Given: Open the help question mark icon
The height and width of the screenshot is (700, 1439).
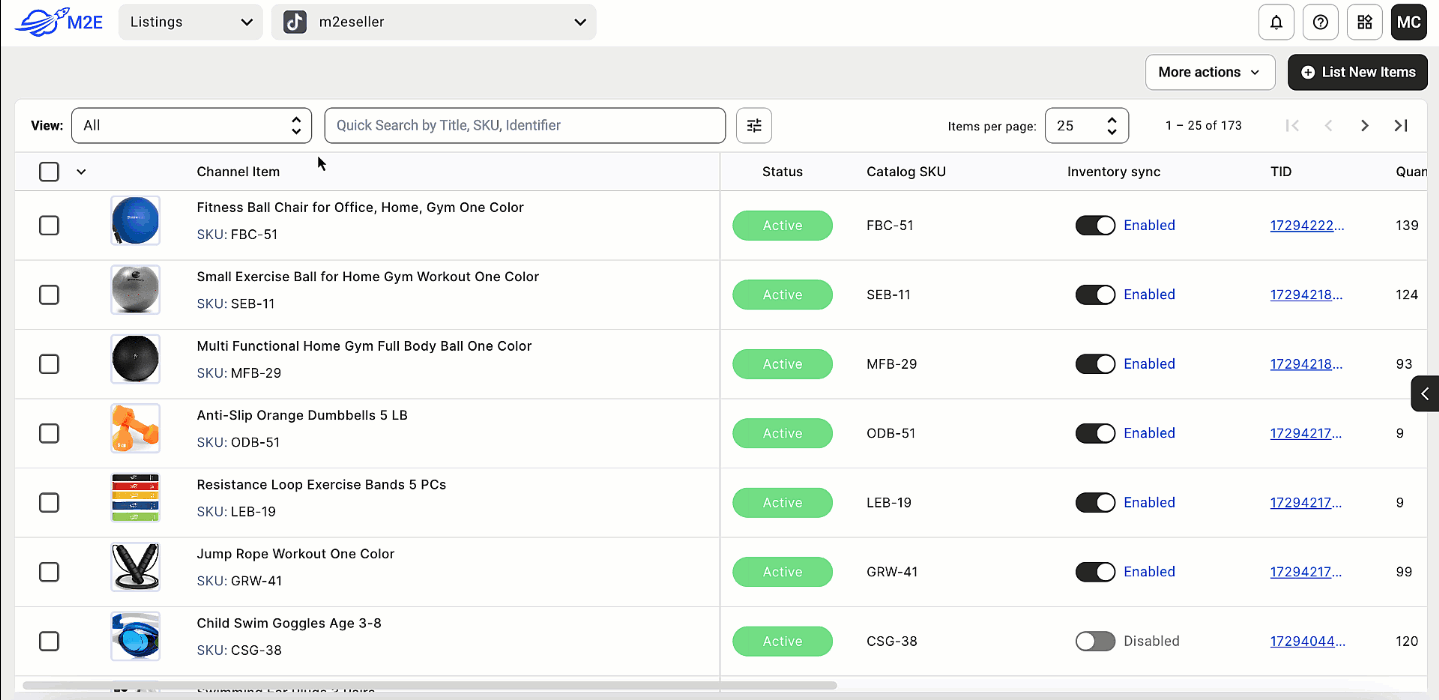Looking at the screenshot, I should coord(1320,22).
